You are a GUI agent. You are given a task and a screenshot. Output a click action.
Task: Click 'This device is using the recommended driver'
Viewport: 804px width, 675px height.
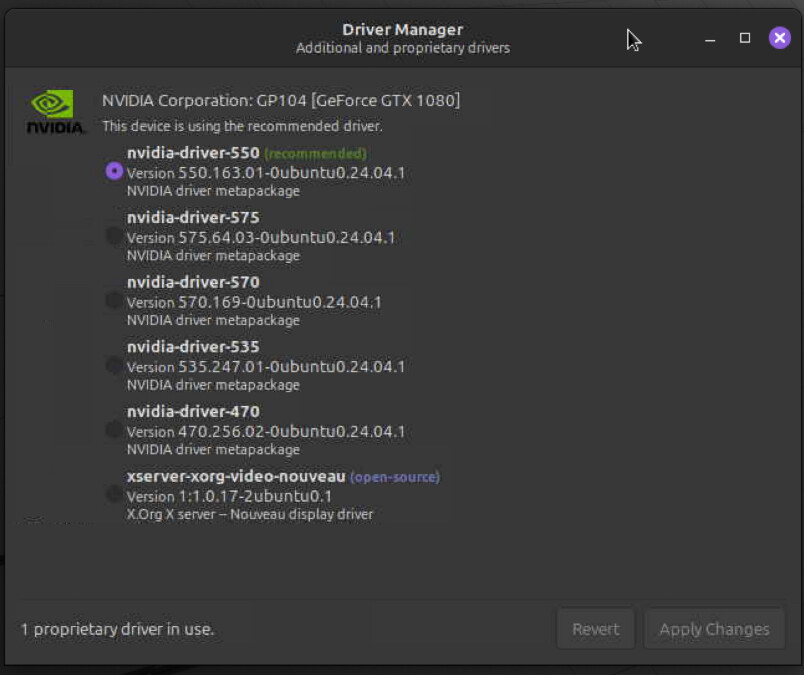pos(242,126)
